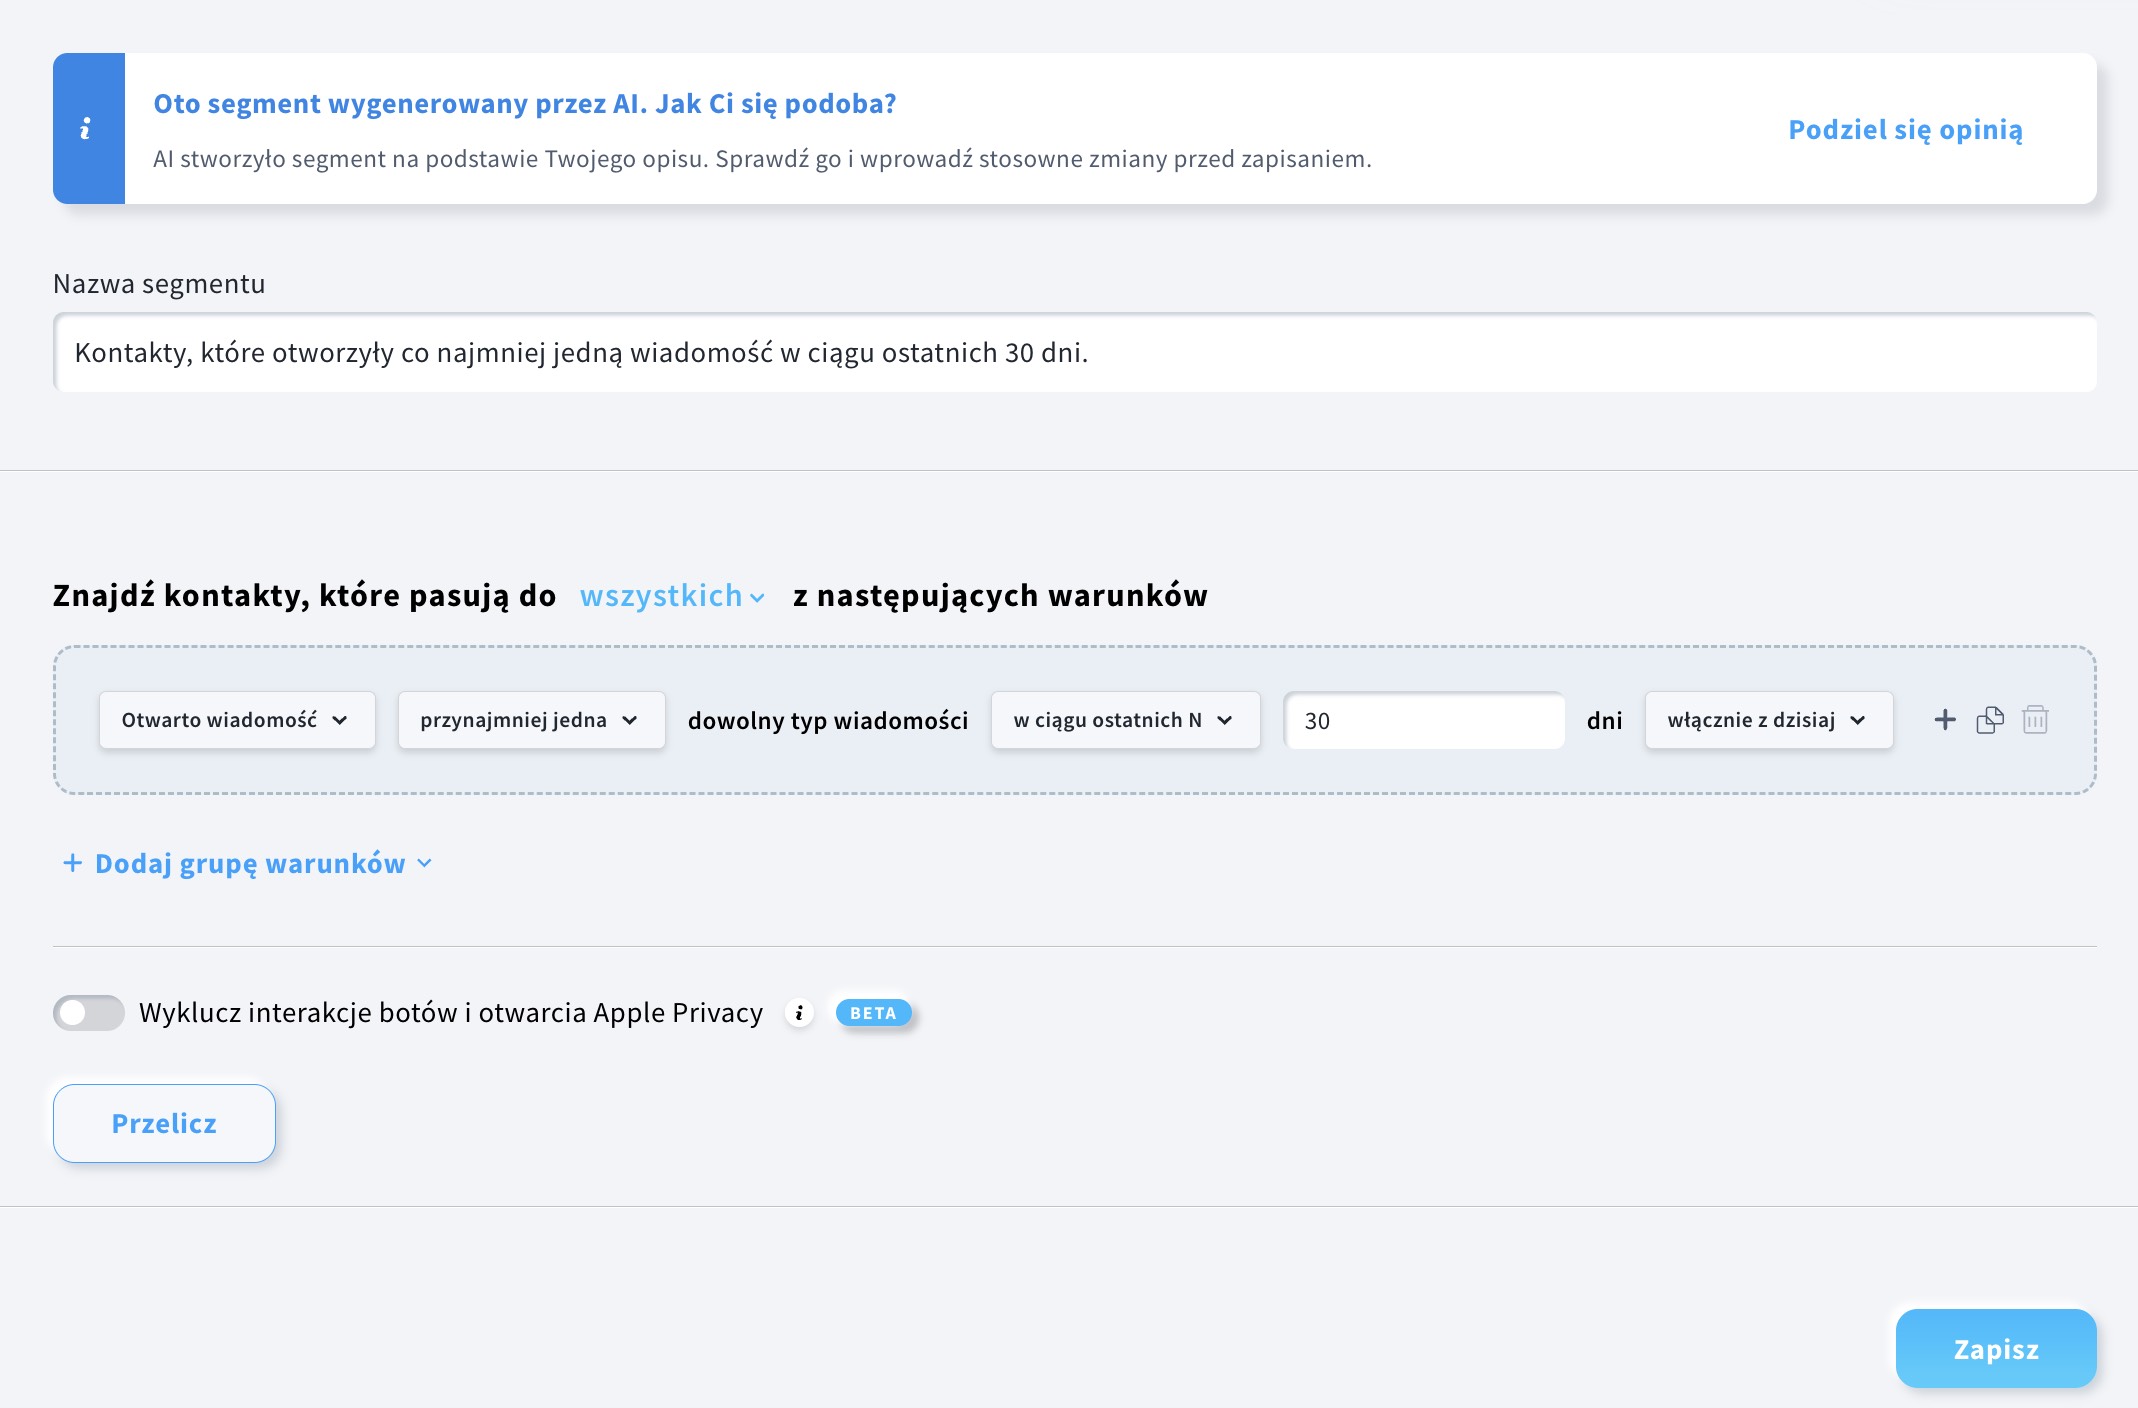Open the Otwarto wiadomość dropdown
This screenshot has height=1408, width=2138.
point(236,719)
